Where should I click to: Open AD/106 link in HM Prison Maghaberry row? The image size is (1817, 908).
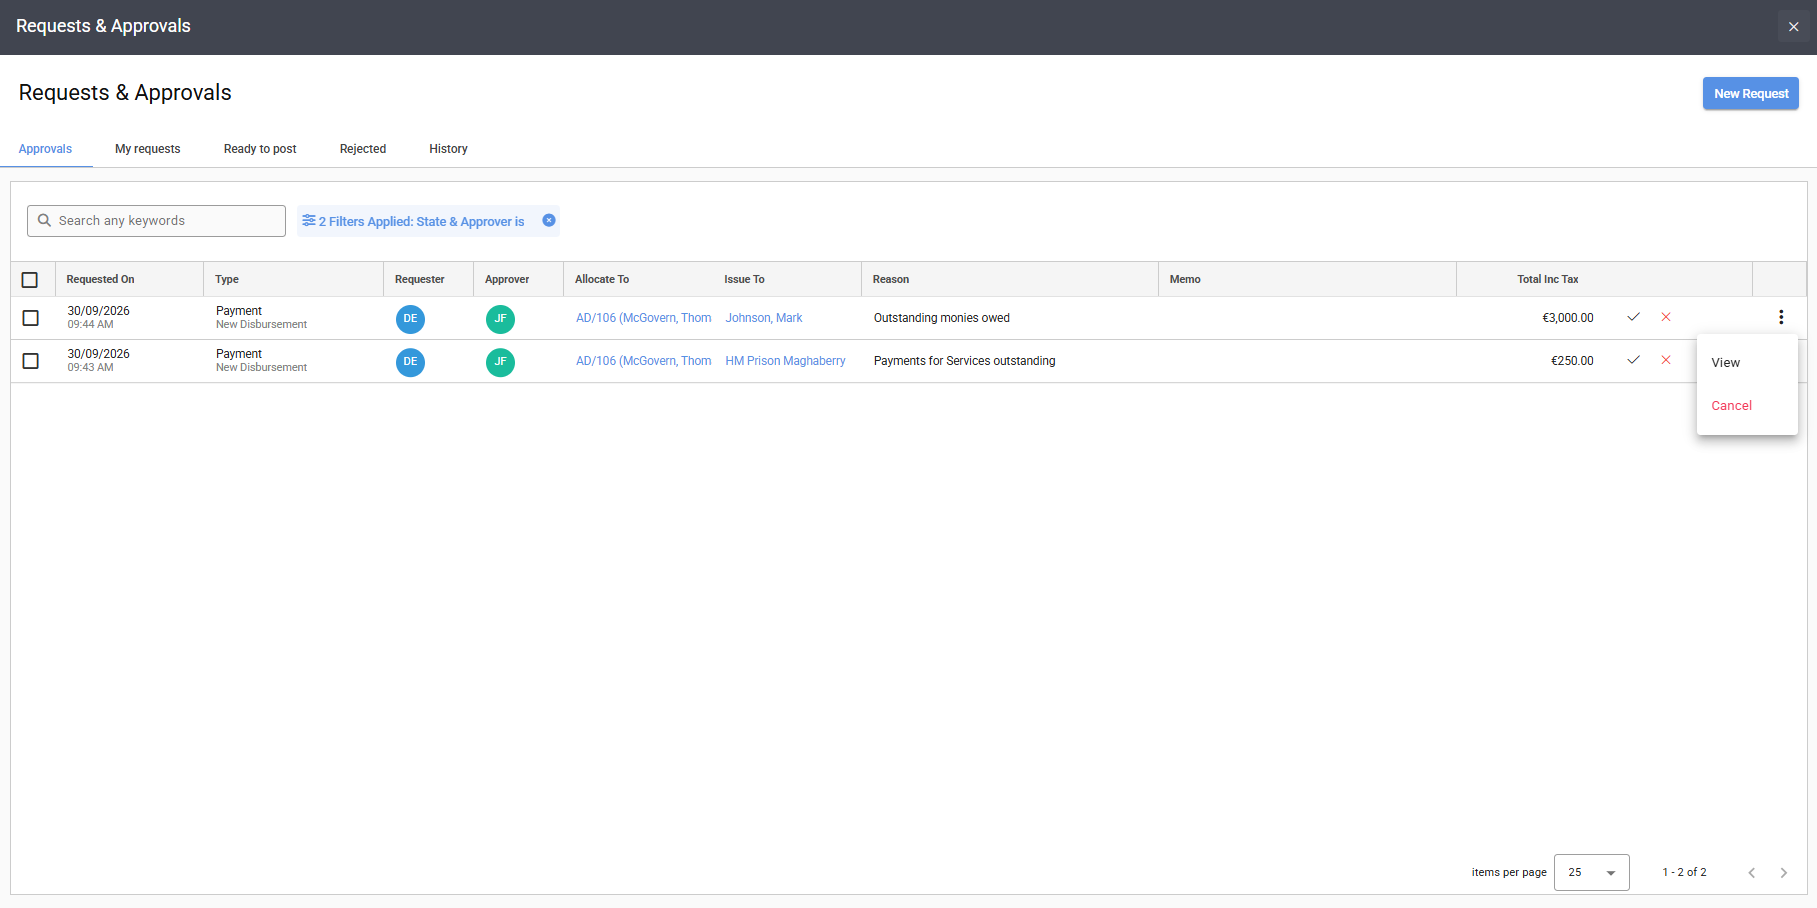643,361
